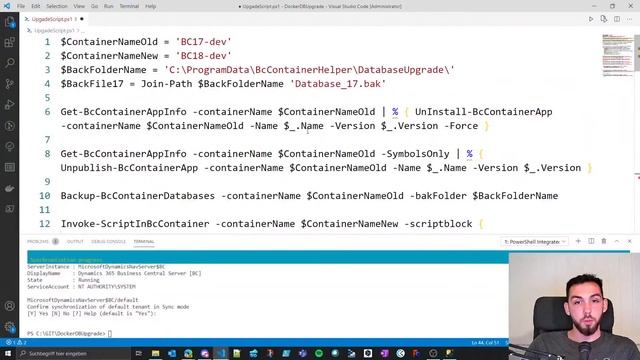This screenshot has width=640, height=360.
Task: Open Task View in taskbar
Action: (x=138, y=353)
